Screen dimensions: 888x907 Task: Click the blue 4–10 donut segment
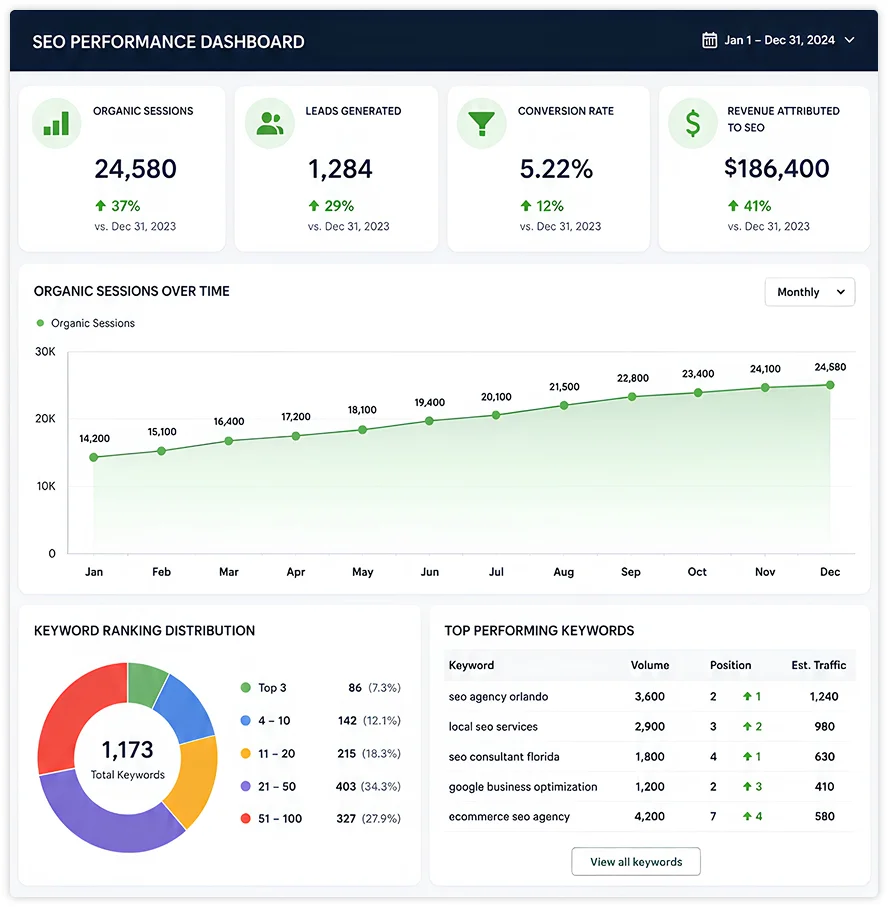184,709
